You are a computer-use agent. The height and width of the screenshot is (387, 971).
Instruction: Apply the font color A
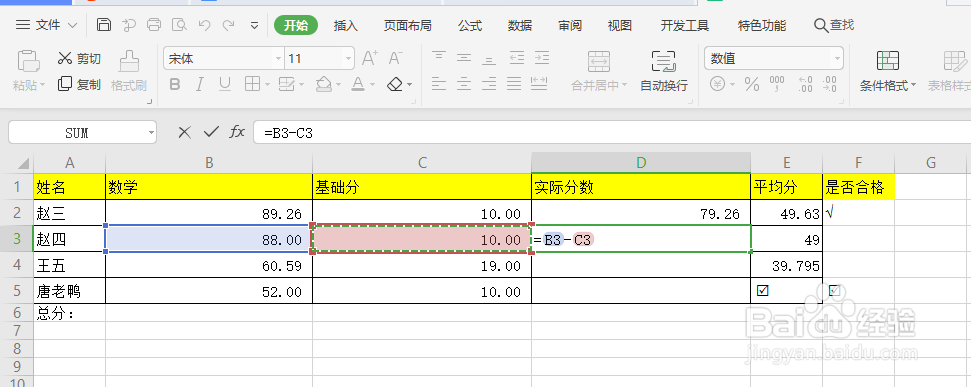tap(358, 84)
